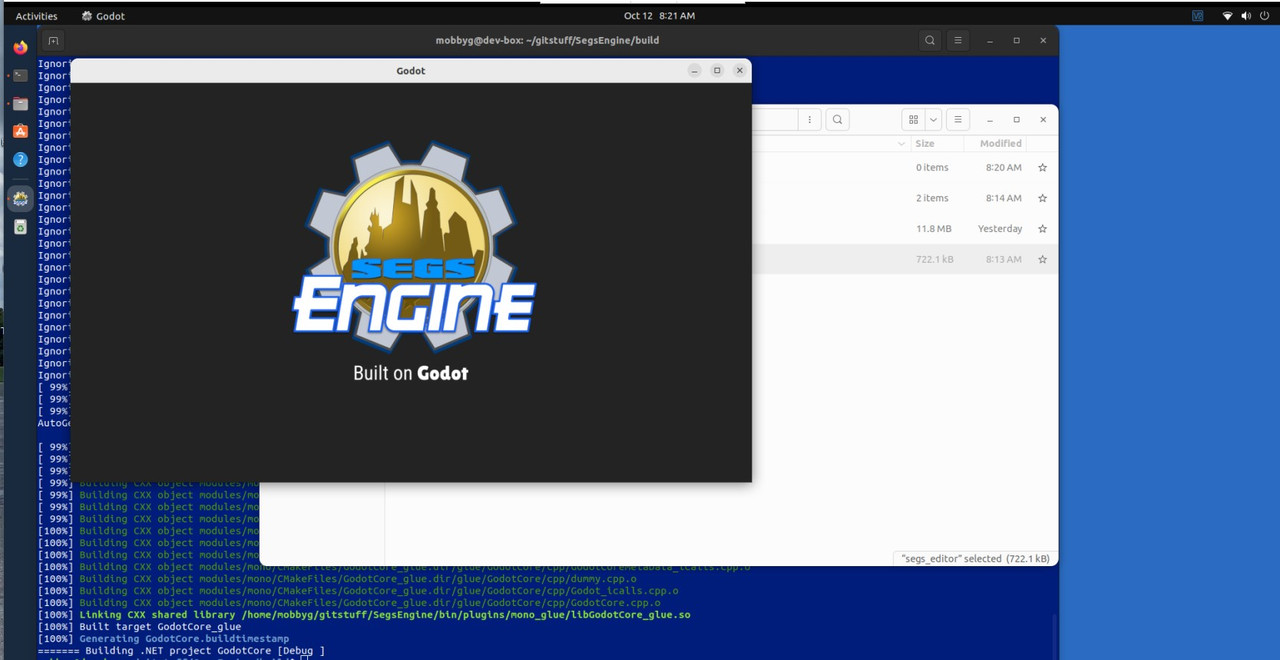Open the Activities overview
The width and height of the screenshot is (1280, 660).
[x=37, y=16]
